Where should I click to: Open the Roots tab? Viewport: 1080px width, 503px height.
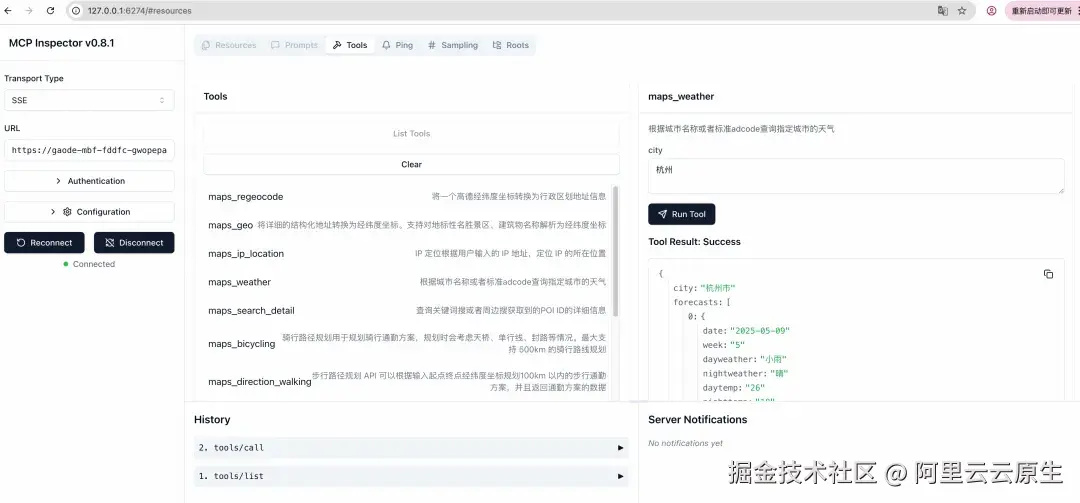point(510,45)
